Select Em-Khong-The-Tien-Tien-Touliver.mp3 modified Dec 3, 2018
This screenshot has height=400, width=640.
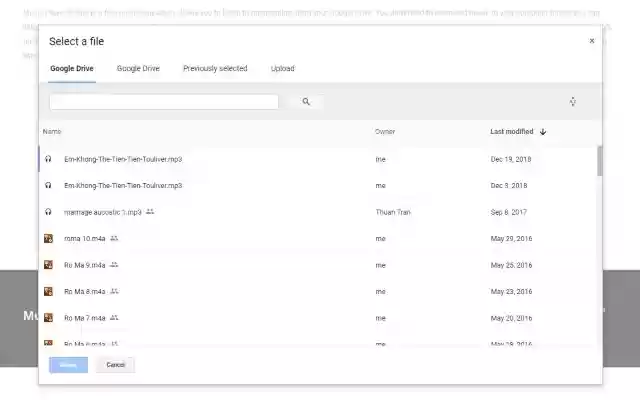pos(123,186)
